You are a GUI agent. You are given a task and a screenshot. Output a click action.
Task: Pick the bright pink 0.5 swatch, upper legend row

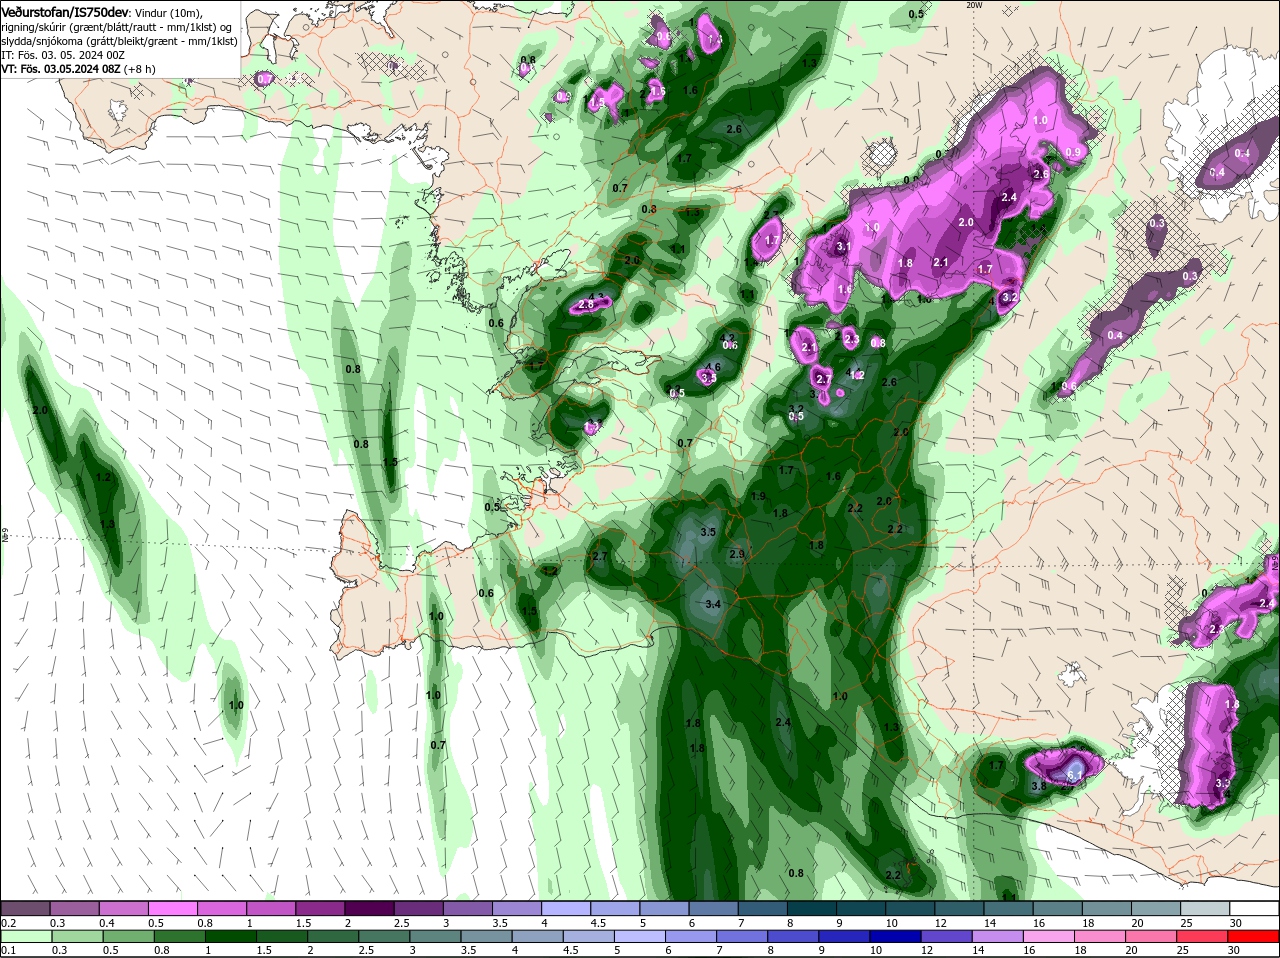coord(172,908)
